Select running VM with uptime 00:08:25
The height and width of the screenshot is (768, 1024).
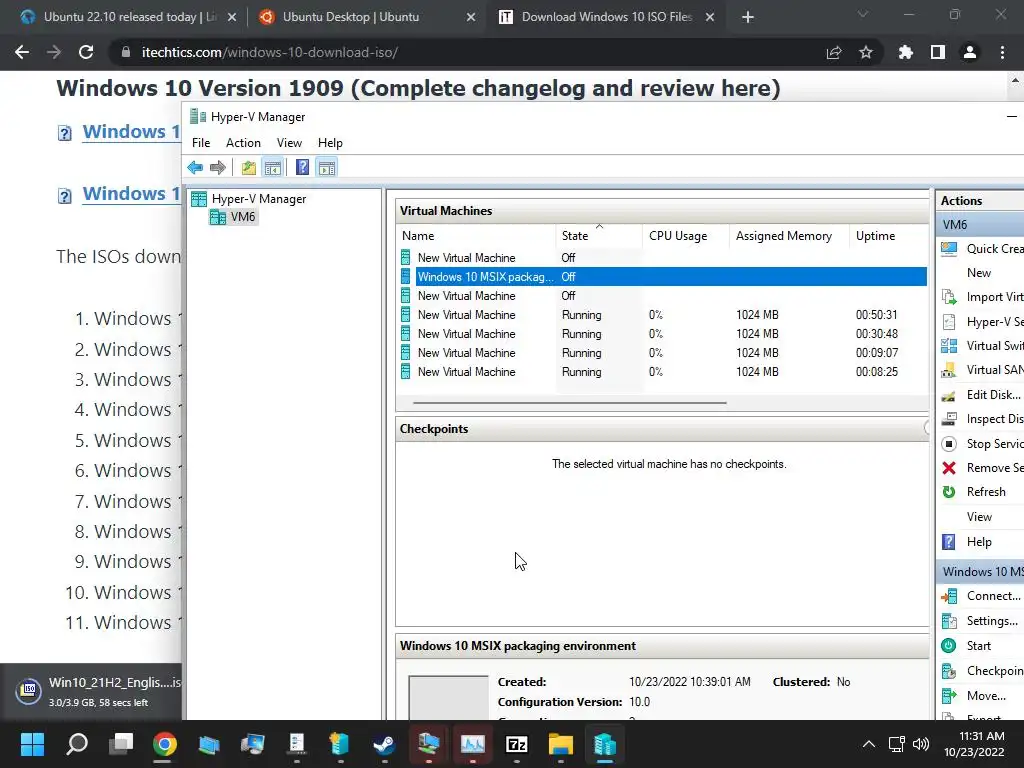[x=662, y=372]
